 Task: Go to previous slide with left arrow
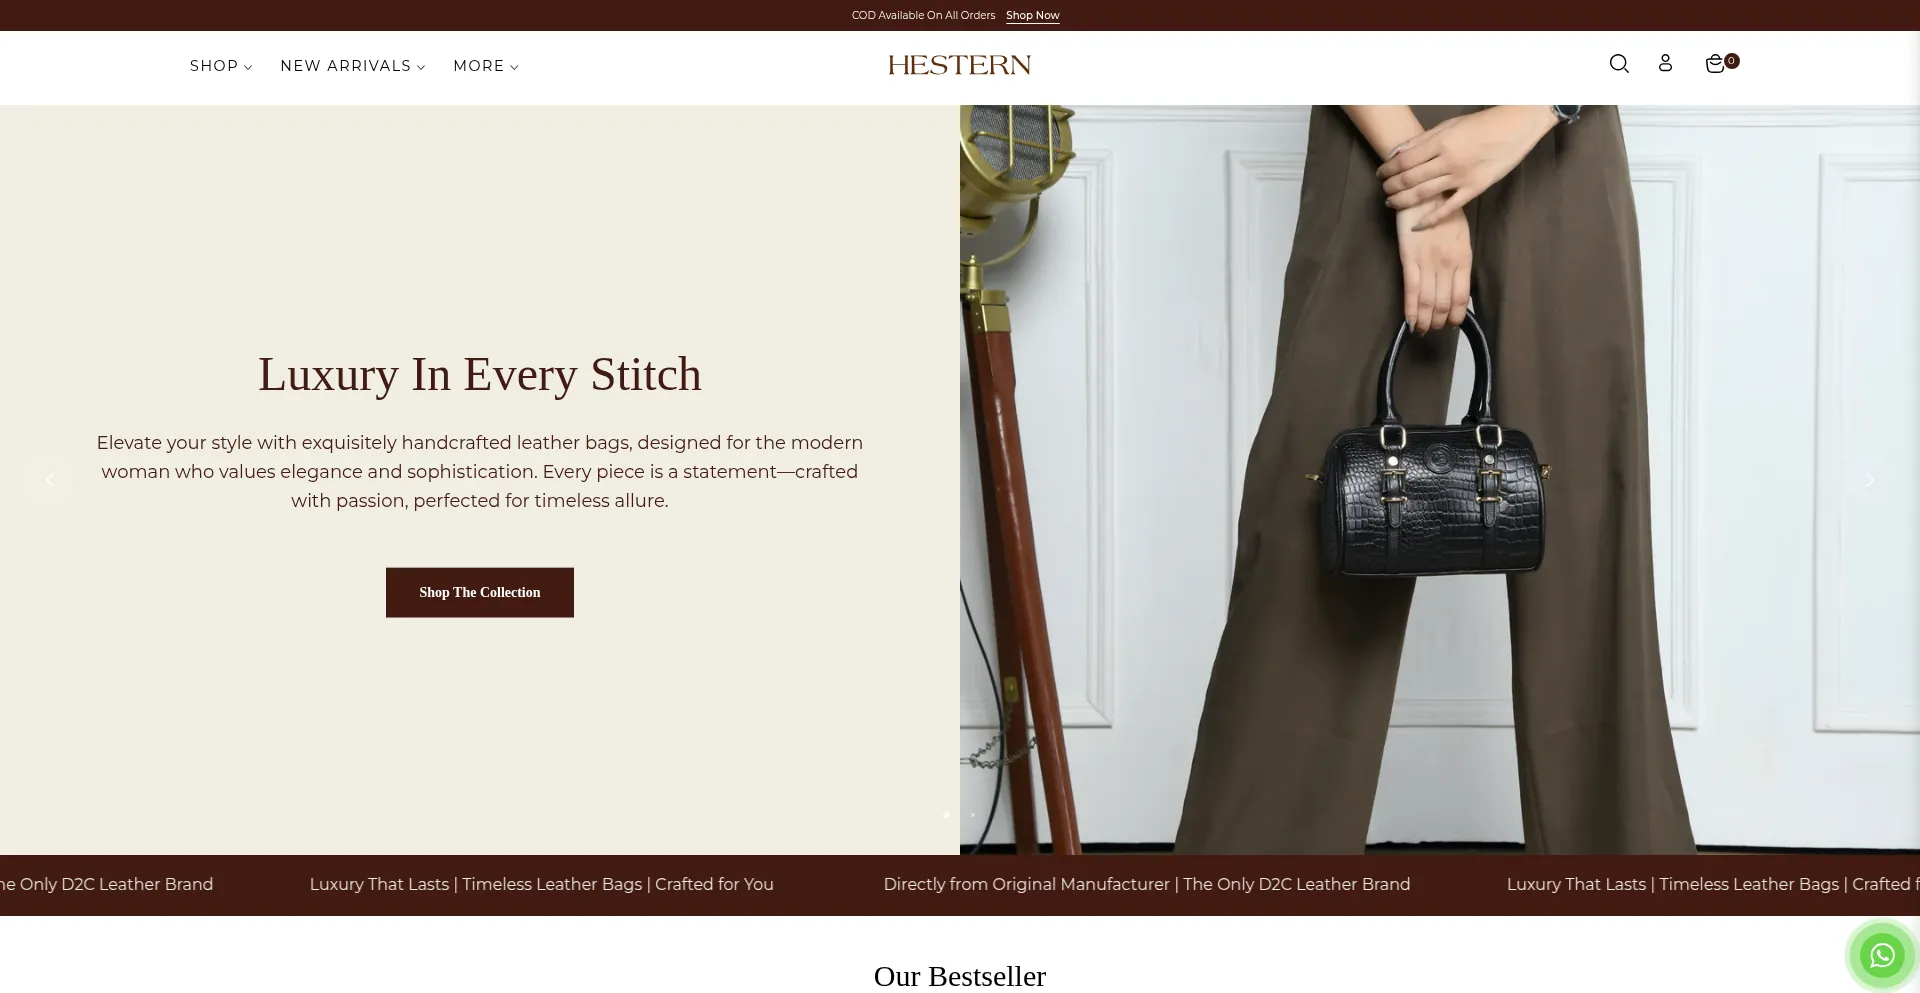(x=50, y=480)
